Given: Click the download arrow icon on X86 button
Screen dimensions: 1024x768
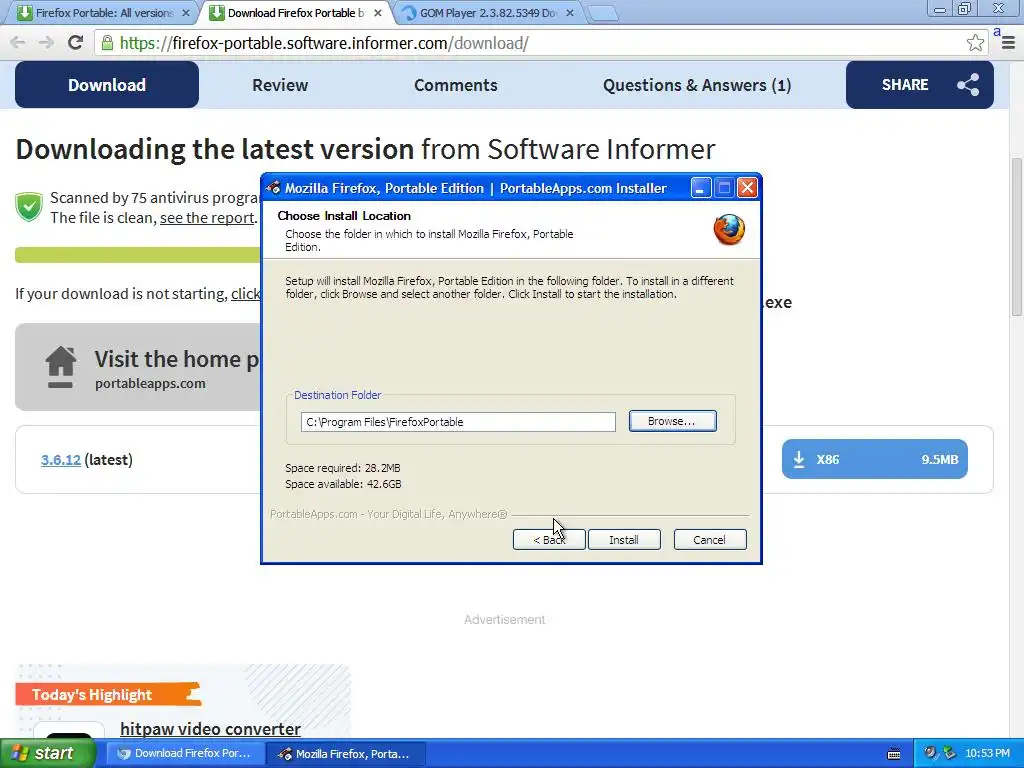Looking at the screenshot, I should pyautogui.click(x=799, y=460).
